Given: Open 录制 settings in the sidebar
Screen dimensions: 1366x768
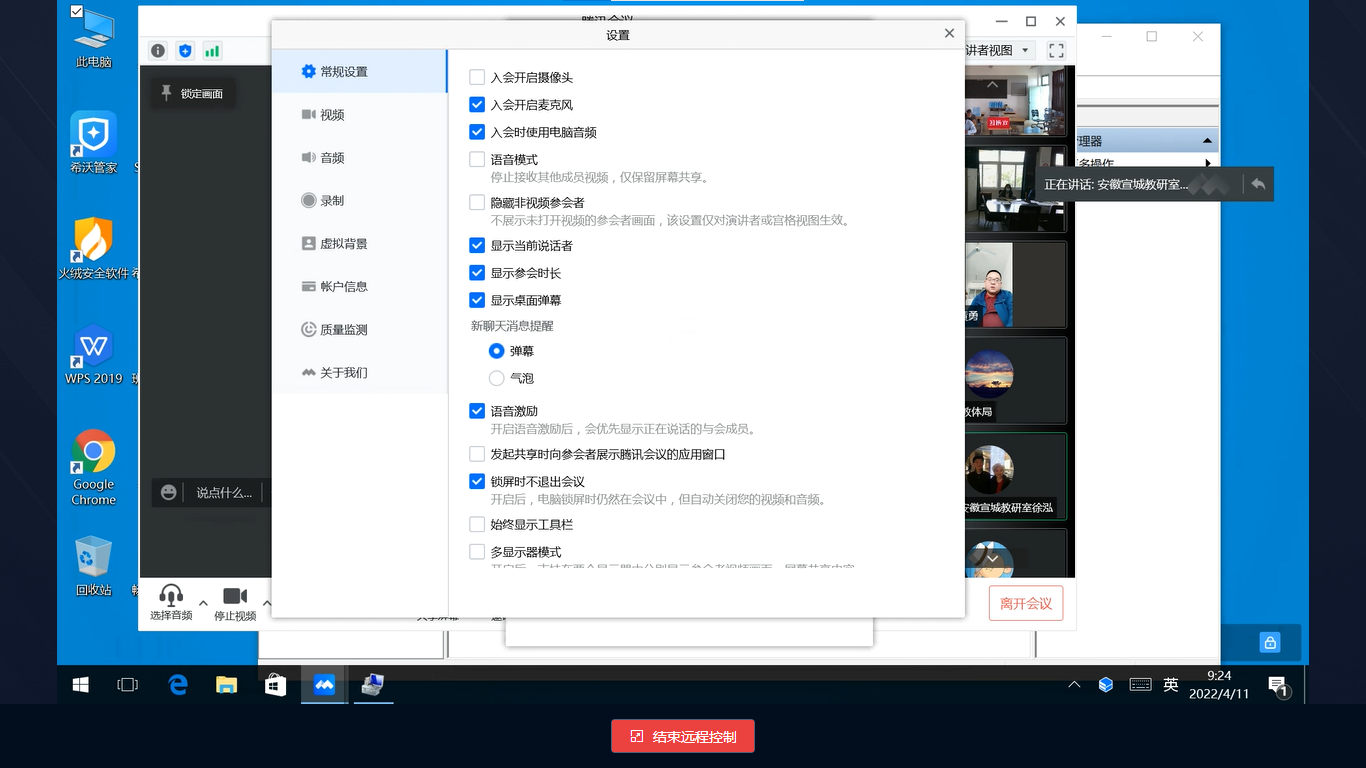Looking at the screenshot, I should [x=359, y=201].
